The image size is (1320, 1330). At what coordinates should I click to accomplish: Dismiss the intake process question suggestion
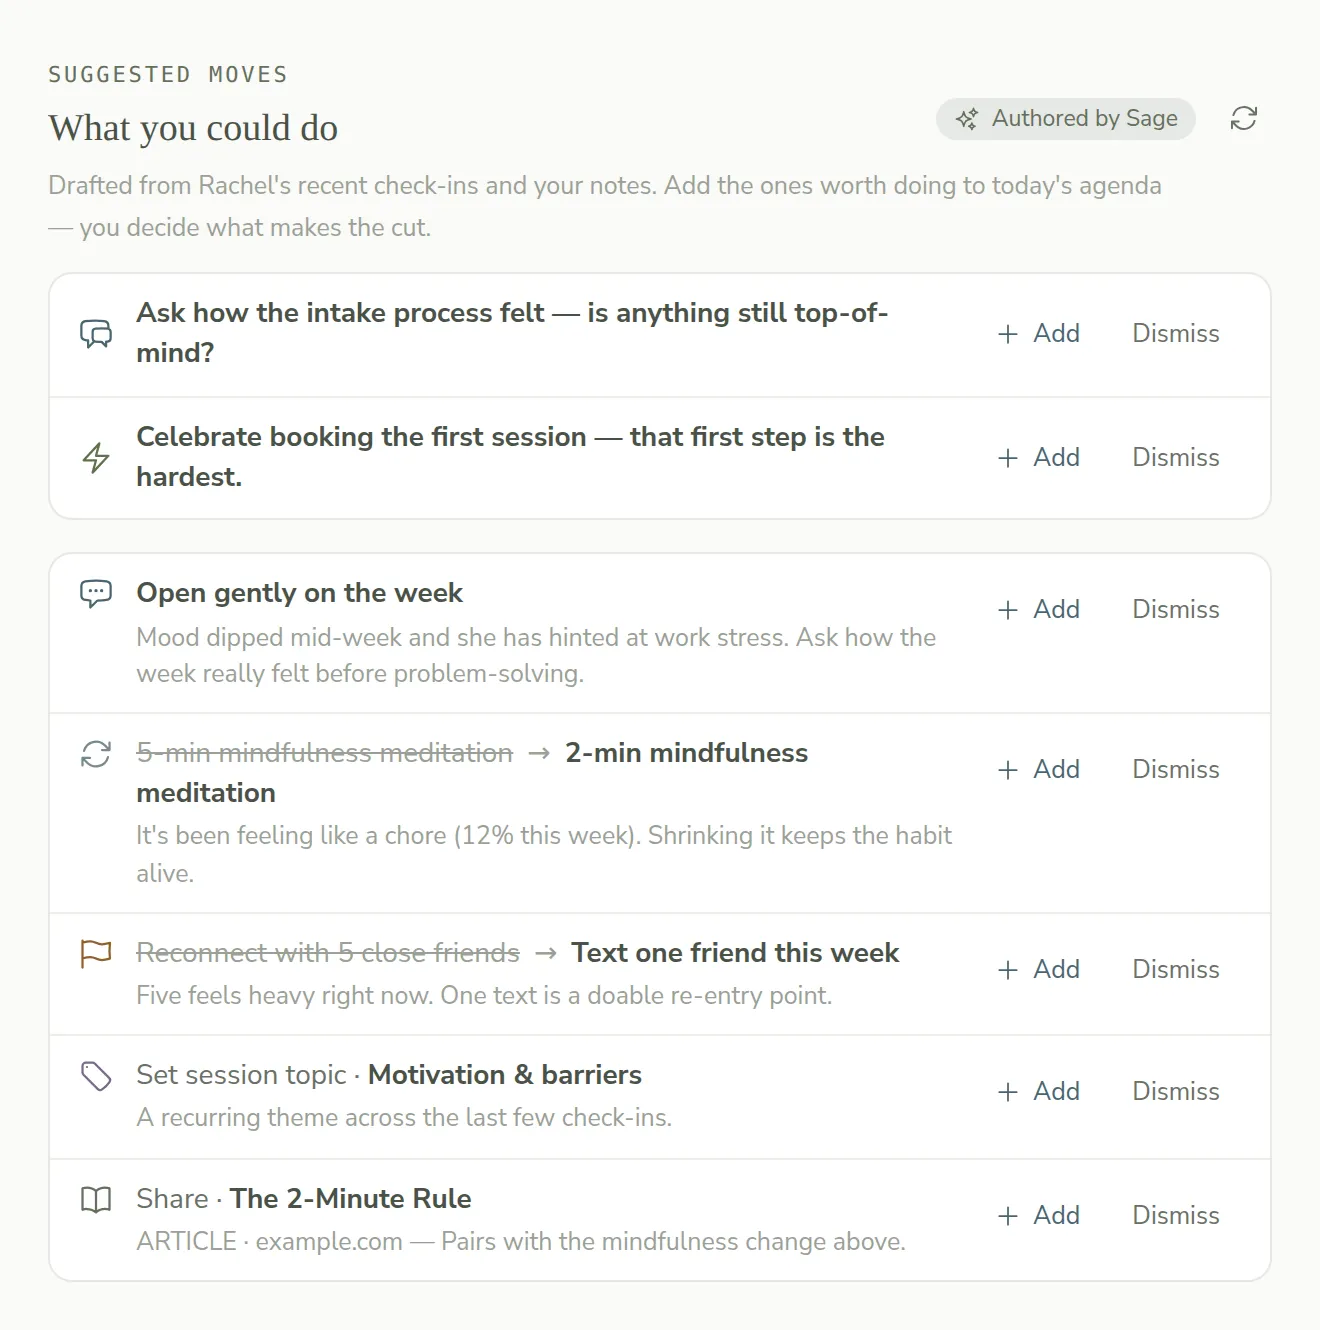point(1175,333)
